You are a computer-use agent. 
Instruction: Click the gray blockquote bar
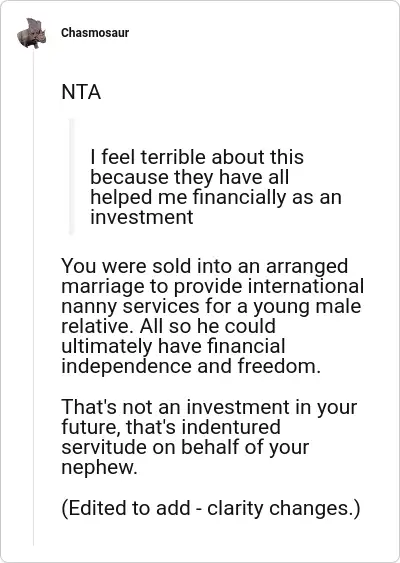(71, 176)
